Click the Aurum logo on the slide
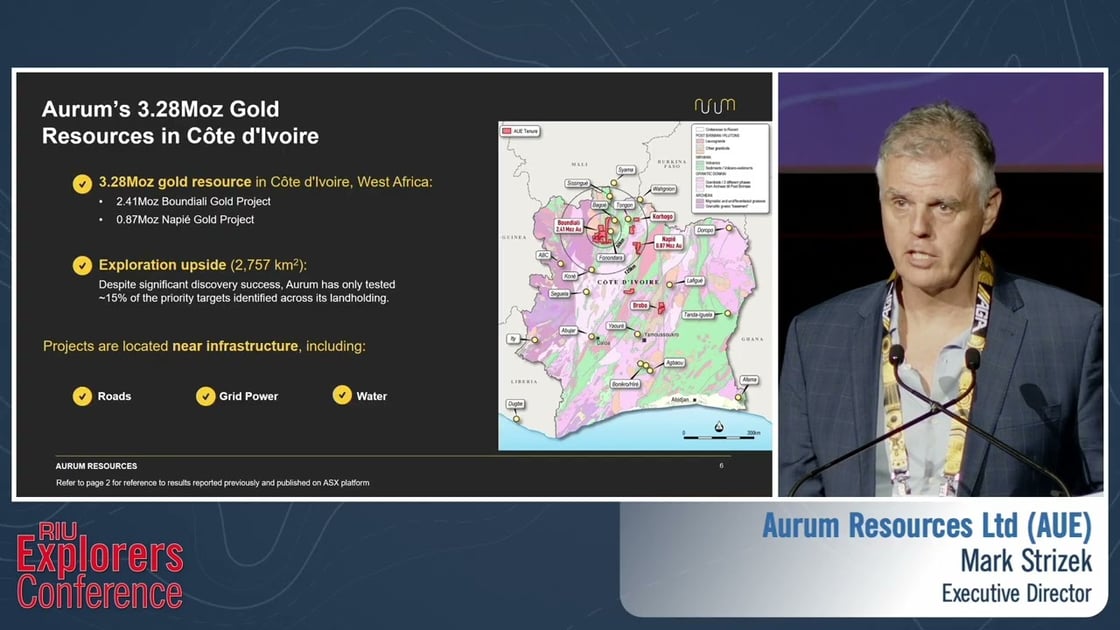 click(x=714, y=105)
